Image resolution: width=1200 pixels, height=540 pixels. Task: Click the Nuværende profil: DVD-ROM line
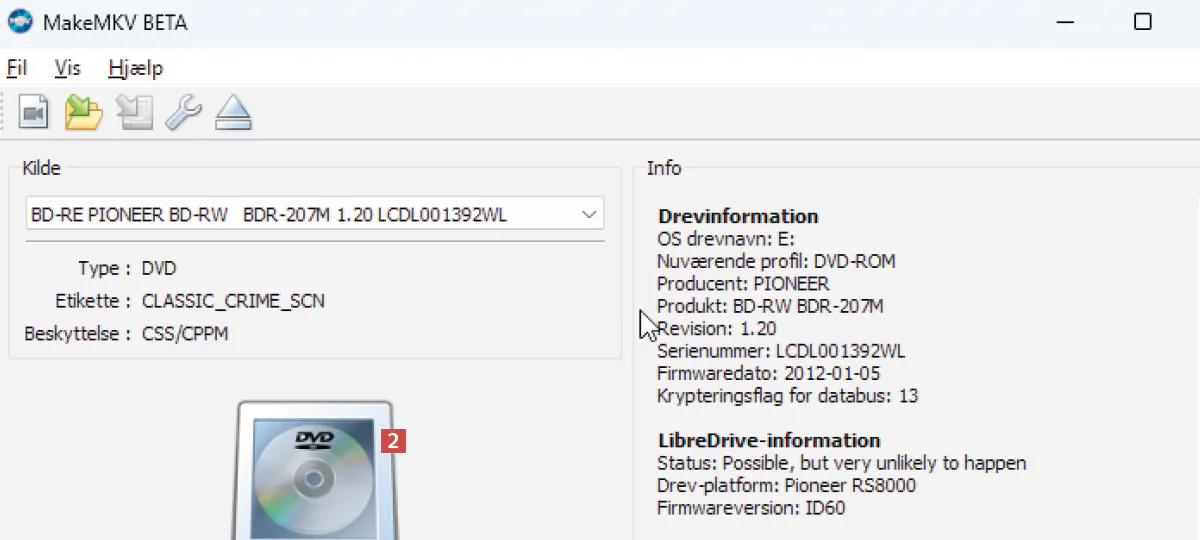[776, 261]
